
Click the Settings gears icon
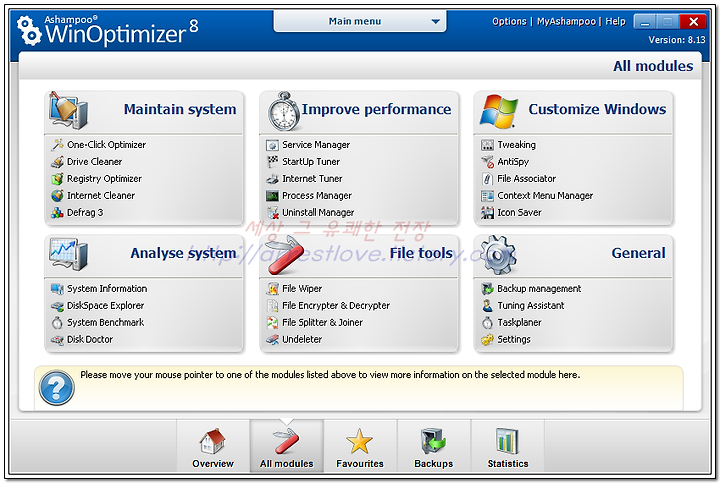click(x=487, y=340)
